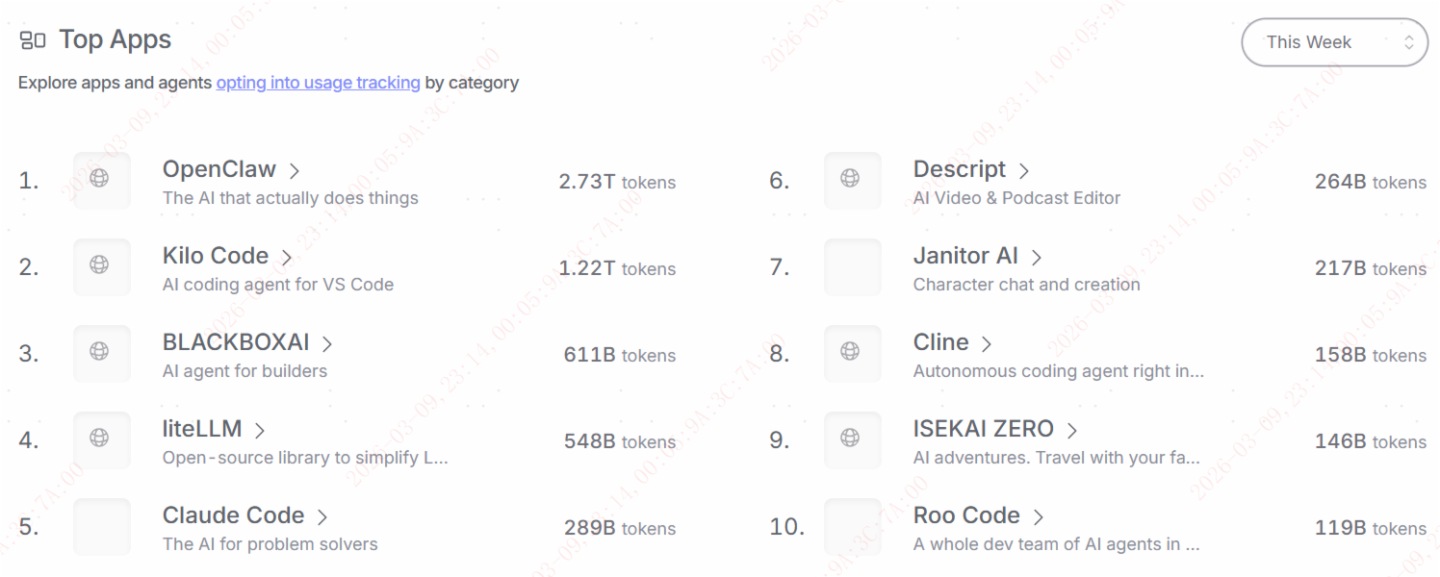1440x577 pixels.
Task: Click the ISEKAI ZERO globe icon
Action: point(850,438)
